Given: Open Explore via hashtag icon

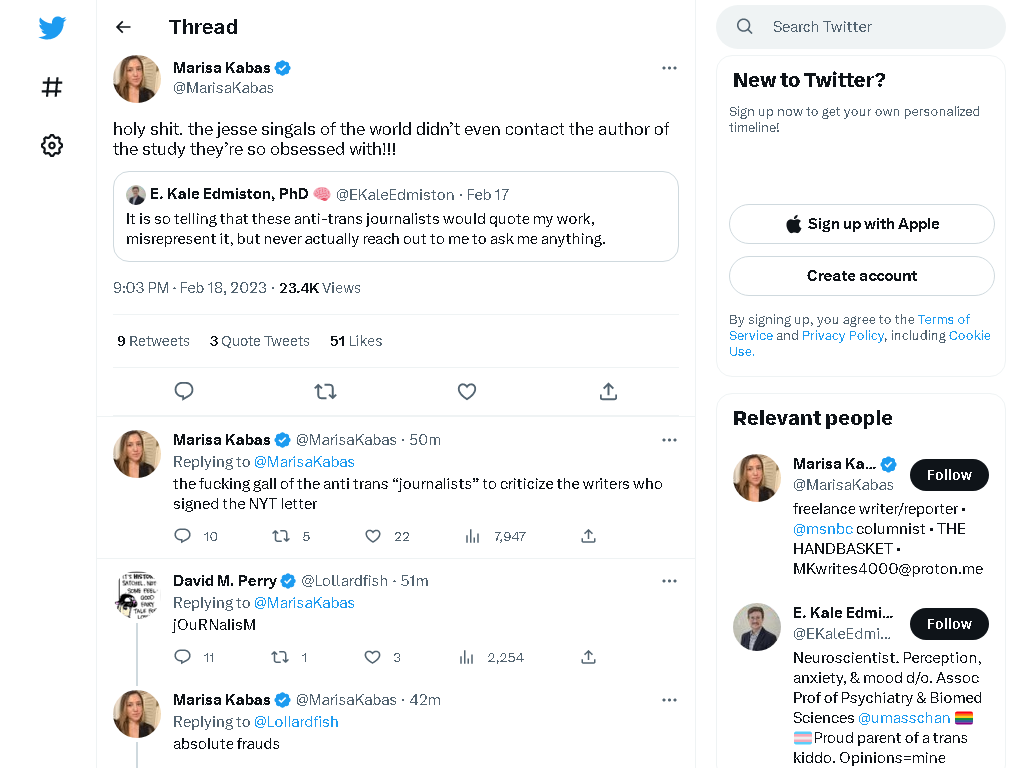Looking at the screenshot, I should point(52,87).
